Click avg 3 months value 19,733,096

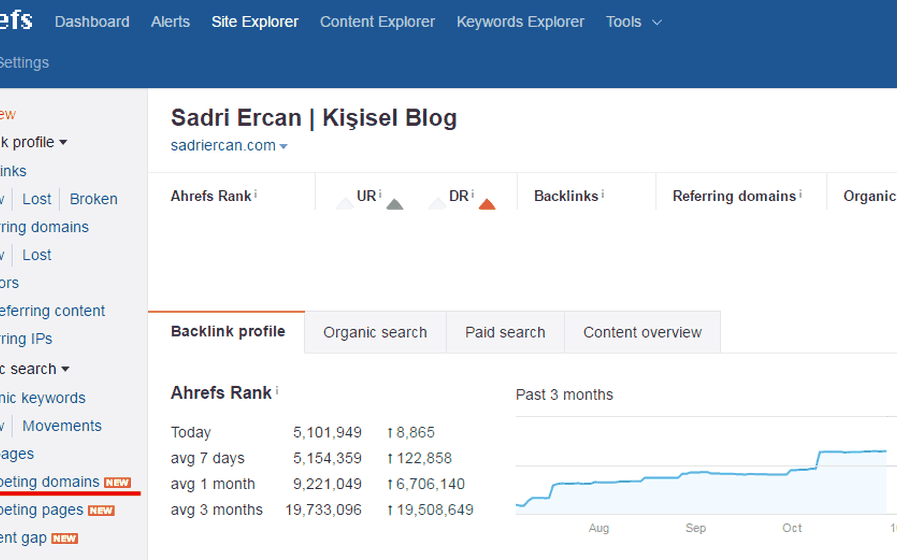(x=323, y=510)
